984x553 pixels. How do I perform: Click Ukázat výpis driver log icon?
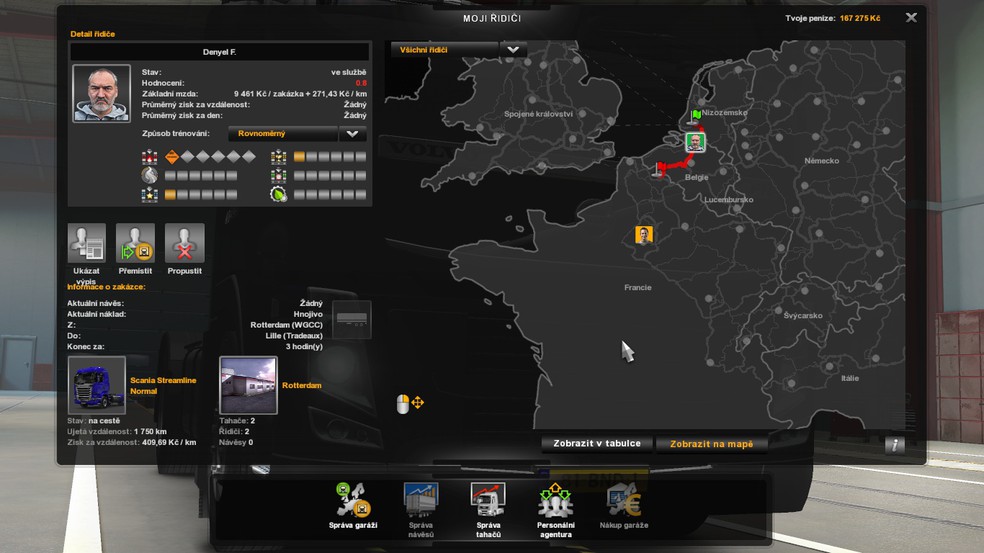point(87,243)
